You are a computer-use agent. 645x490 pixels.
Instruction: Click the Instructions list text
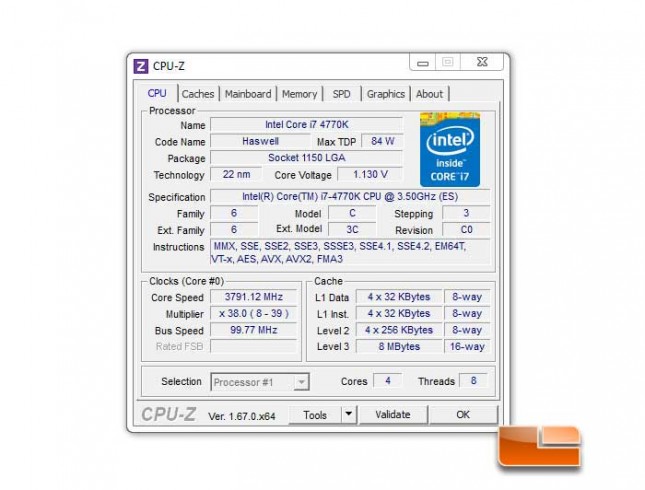click(350, 253)
